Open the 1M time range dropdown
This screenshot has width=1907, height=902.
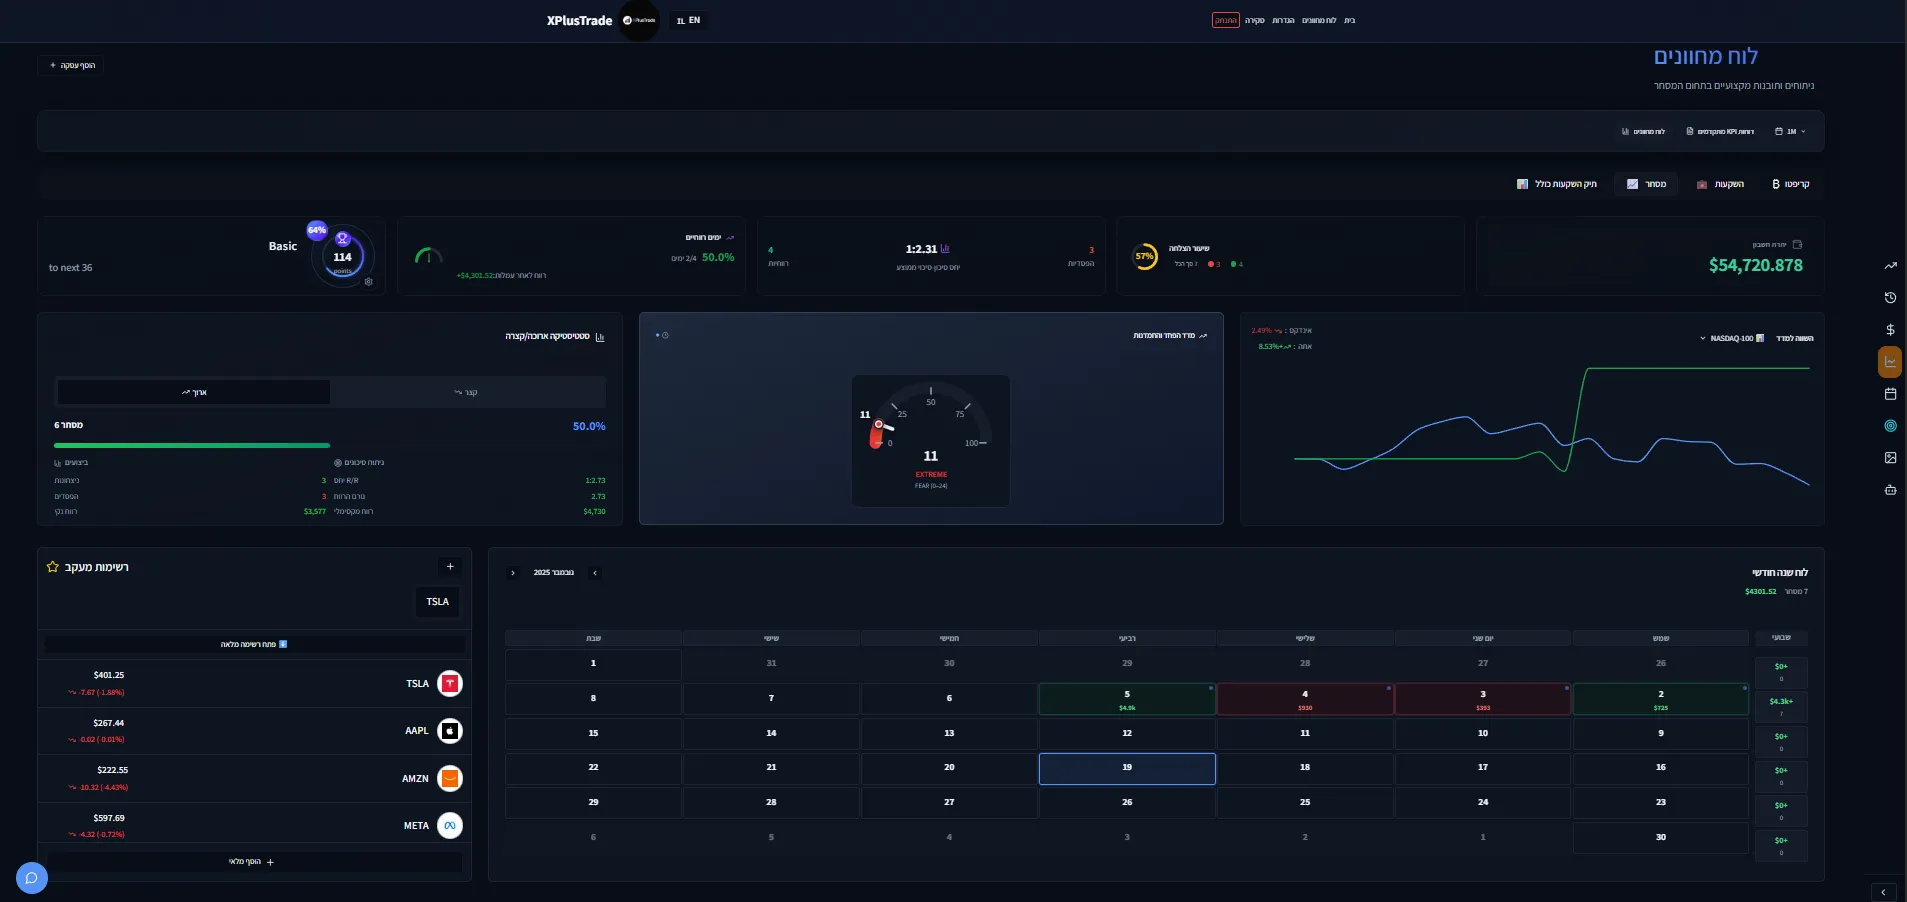1790,132
